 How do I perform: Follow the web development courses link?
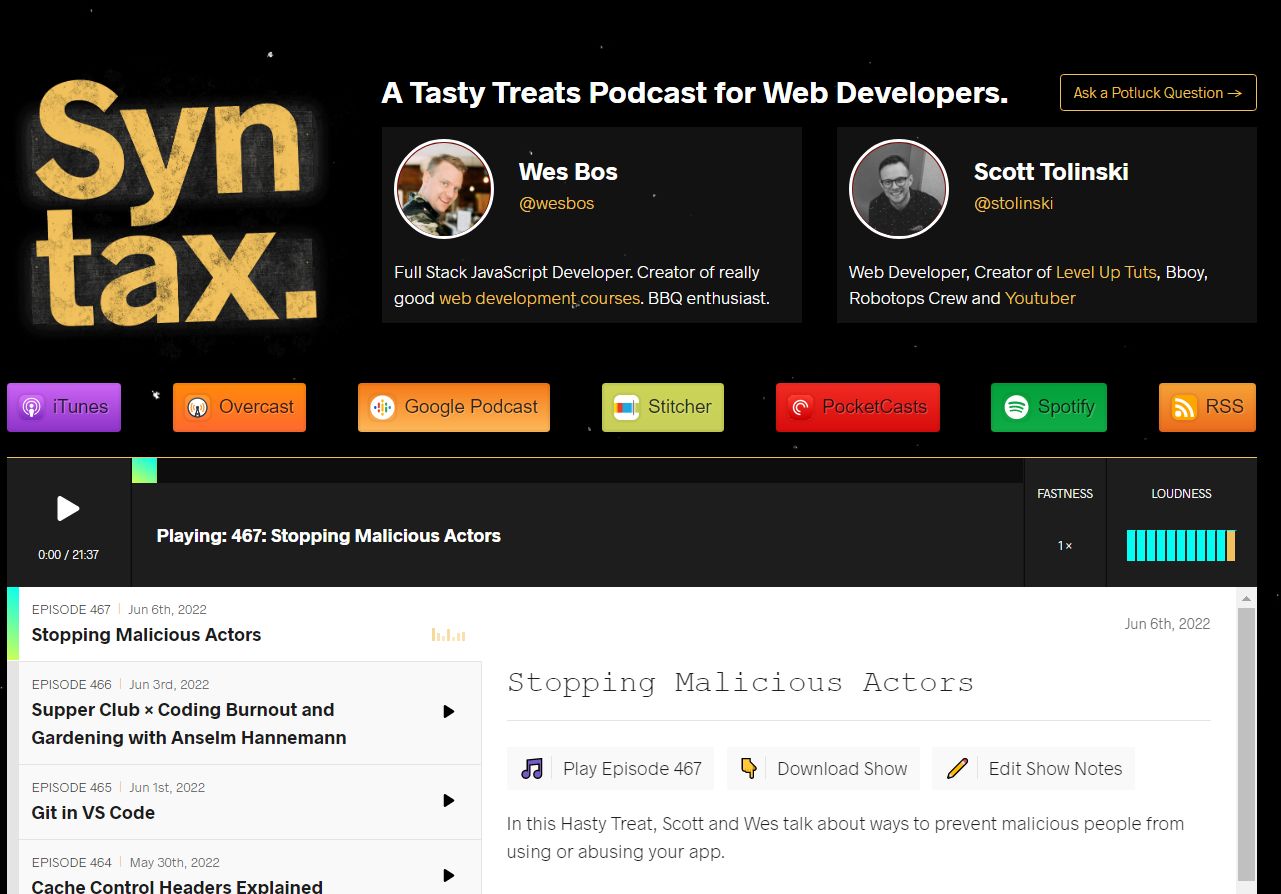(x=539, y=298)
